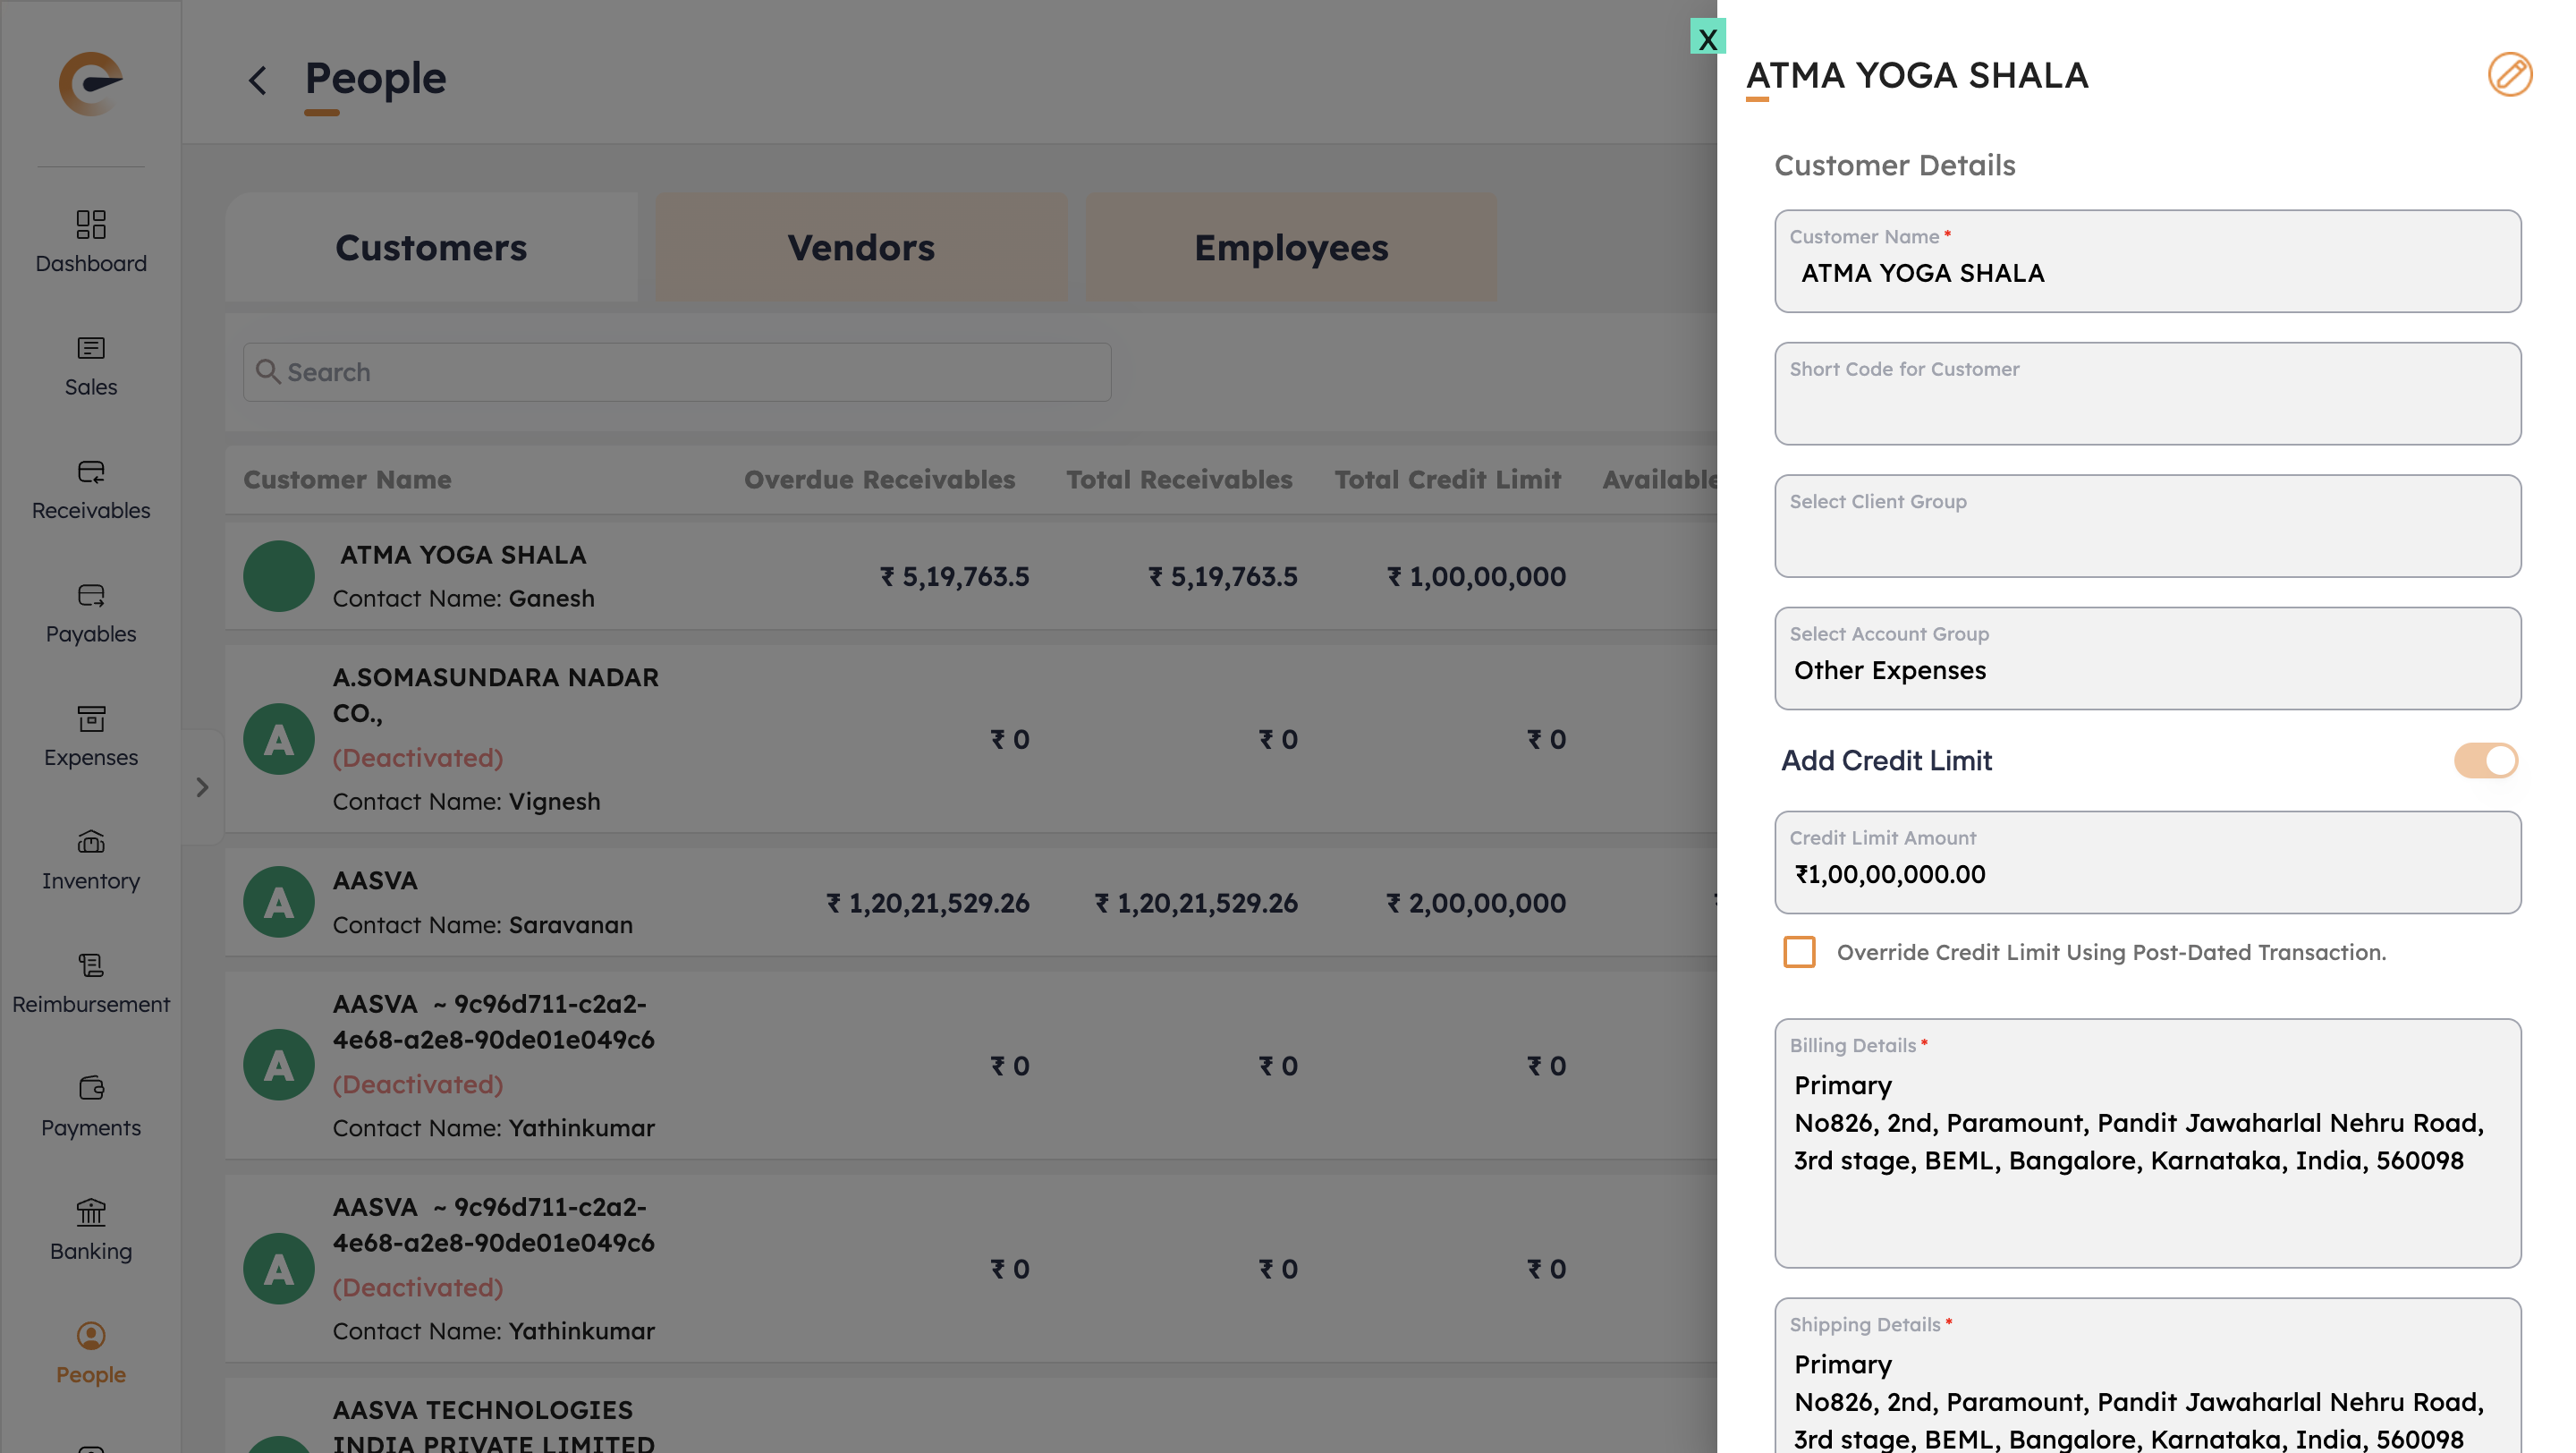The image size is (2576, 1453).
Task: Click the Short Code for Customer field
Action: (x=2147, y=394)
